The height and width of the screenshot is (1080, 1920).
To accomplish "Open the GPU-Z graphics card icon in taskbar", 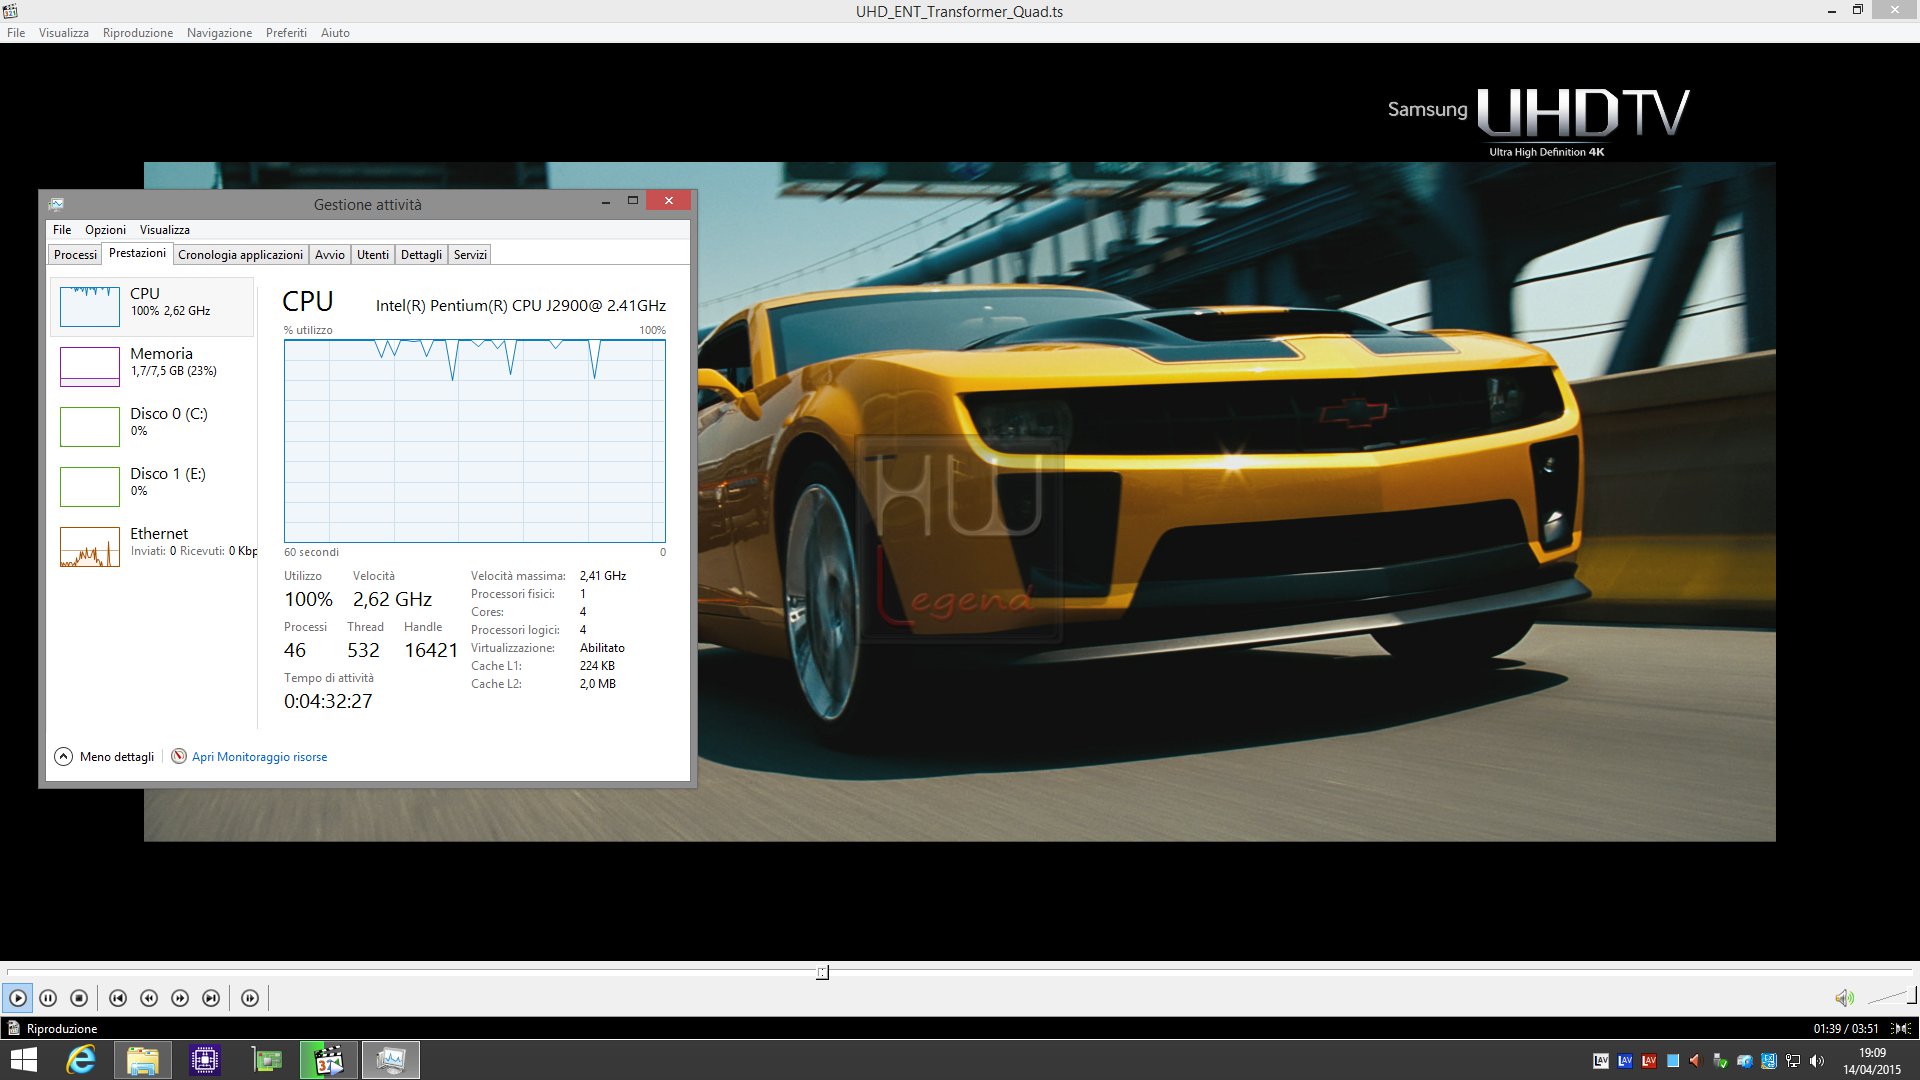I will (x=267, y=1060).
